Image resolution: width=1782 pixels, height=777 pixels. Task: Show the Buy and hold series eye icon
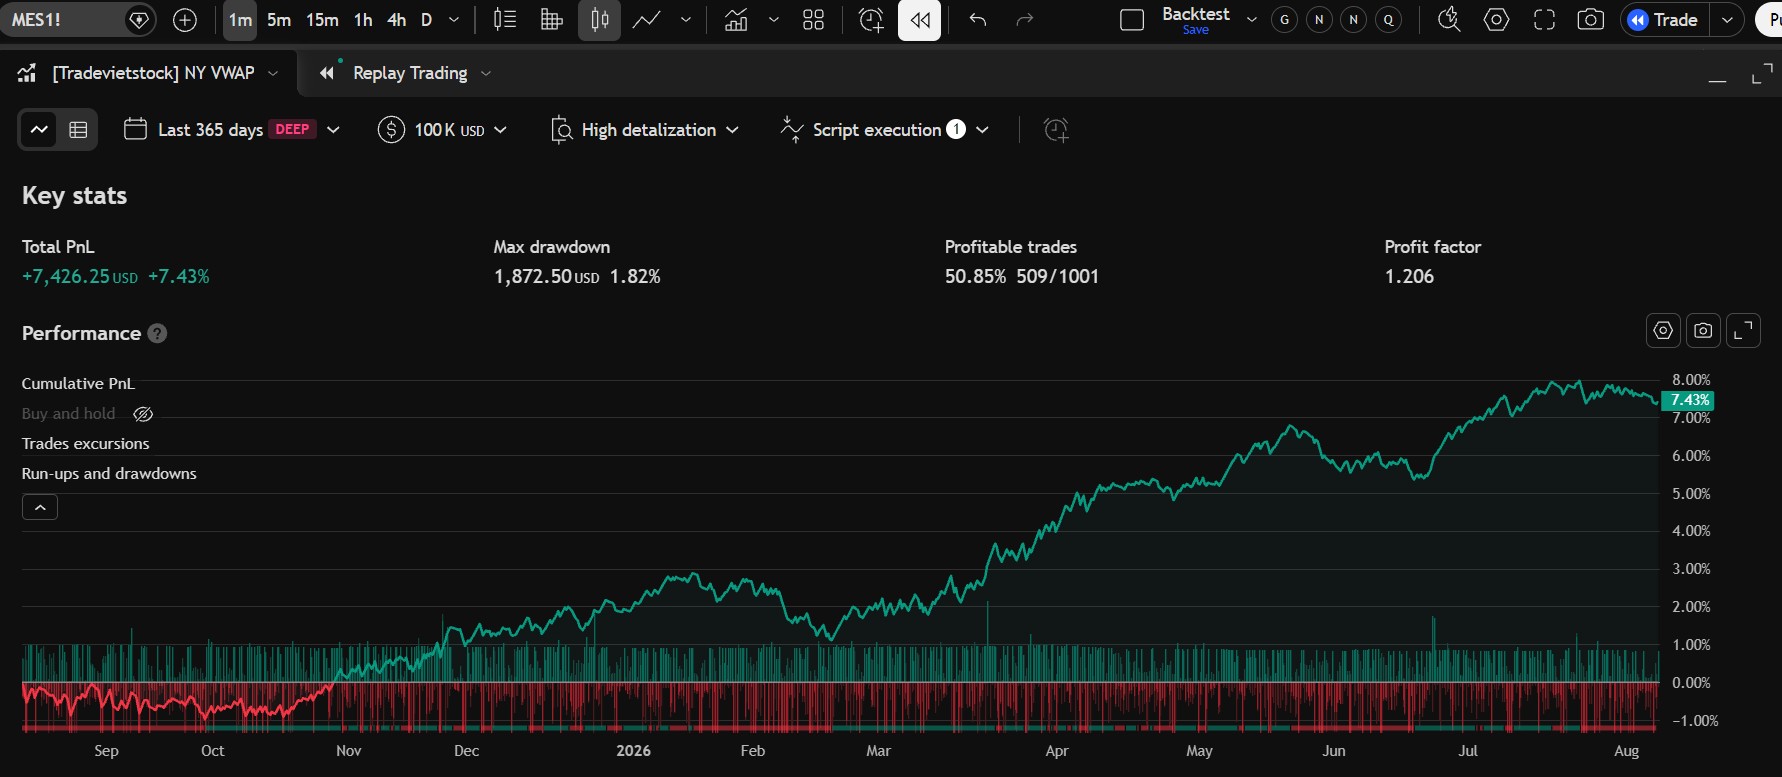pyautogui.click(x=143, y=413)
